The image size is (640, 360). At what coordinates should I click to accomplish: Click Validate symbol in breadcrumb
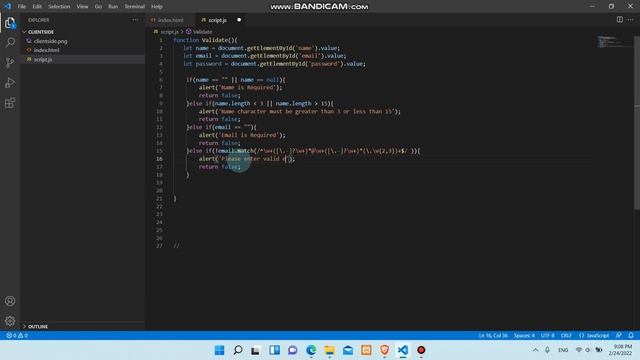click(x=202, y=32)
